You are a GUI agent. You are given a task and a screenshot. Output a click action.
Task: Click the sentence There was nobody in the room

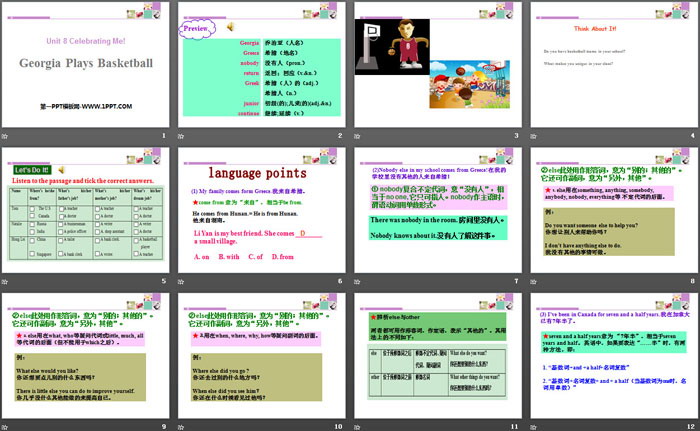[x=413, y=220]
